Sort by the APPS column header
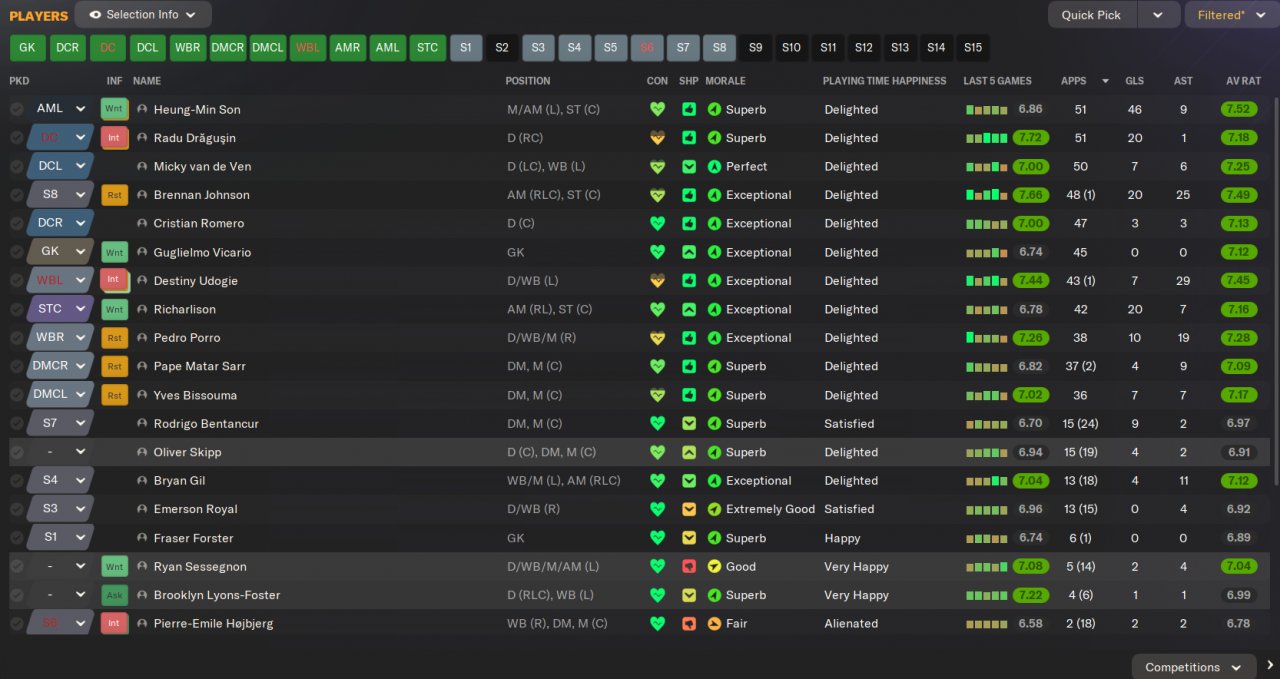1280x679 pixels. click(1074, 81)
